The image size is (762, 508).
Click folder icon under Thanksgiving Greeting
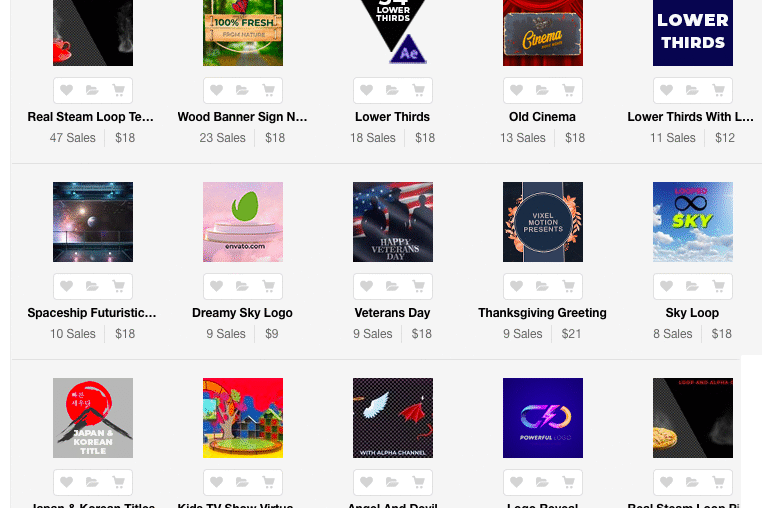click(x=542, y=286)
